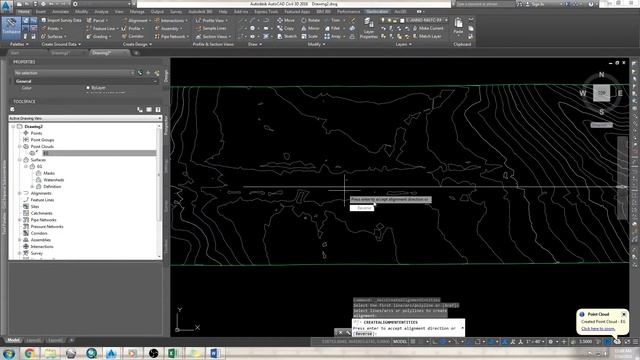Expand the Draw panel

[255, 44]
